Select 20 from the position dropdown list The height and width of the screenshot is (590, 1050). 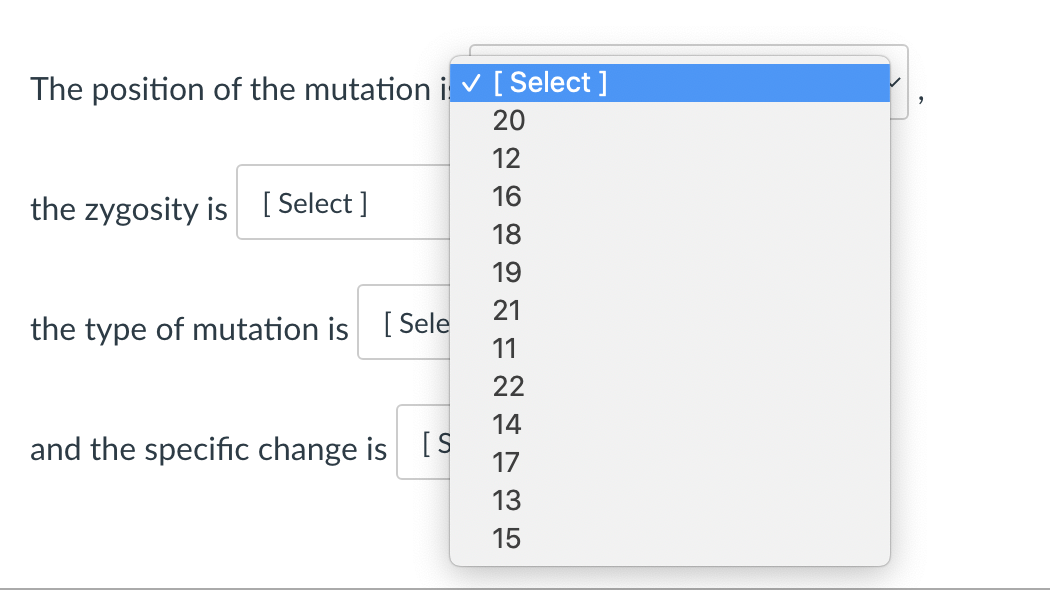(x=507, y=120)
